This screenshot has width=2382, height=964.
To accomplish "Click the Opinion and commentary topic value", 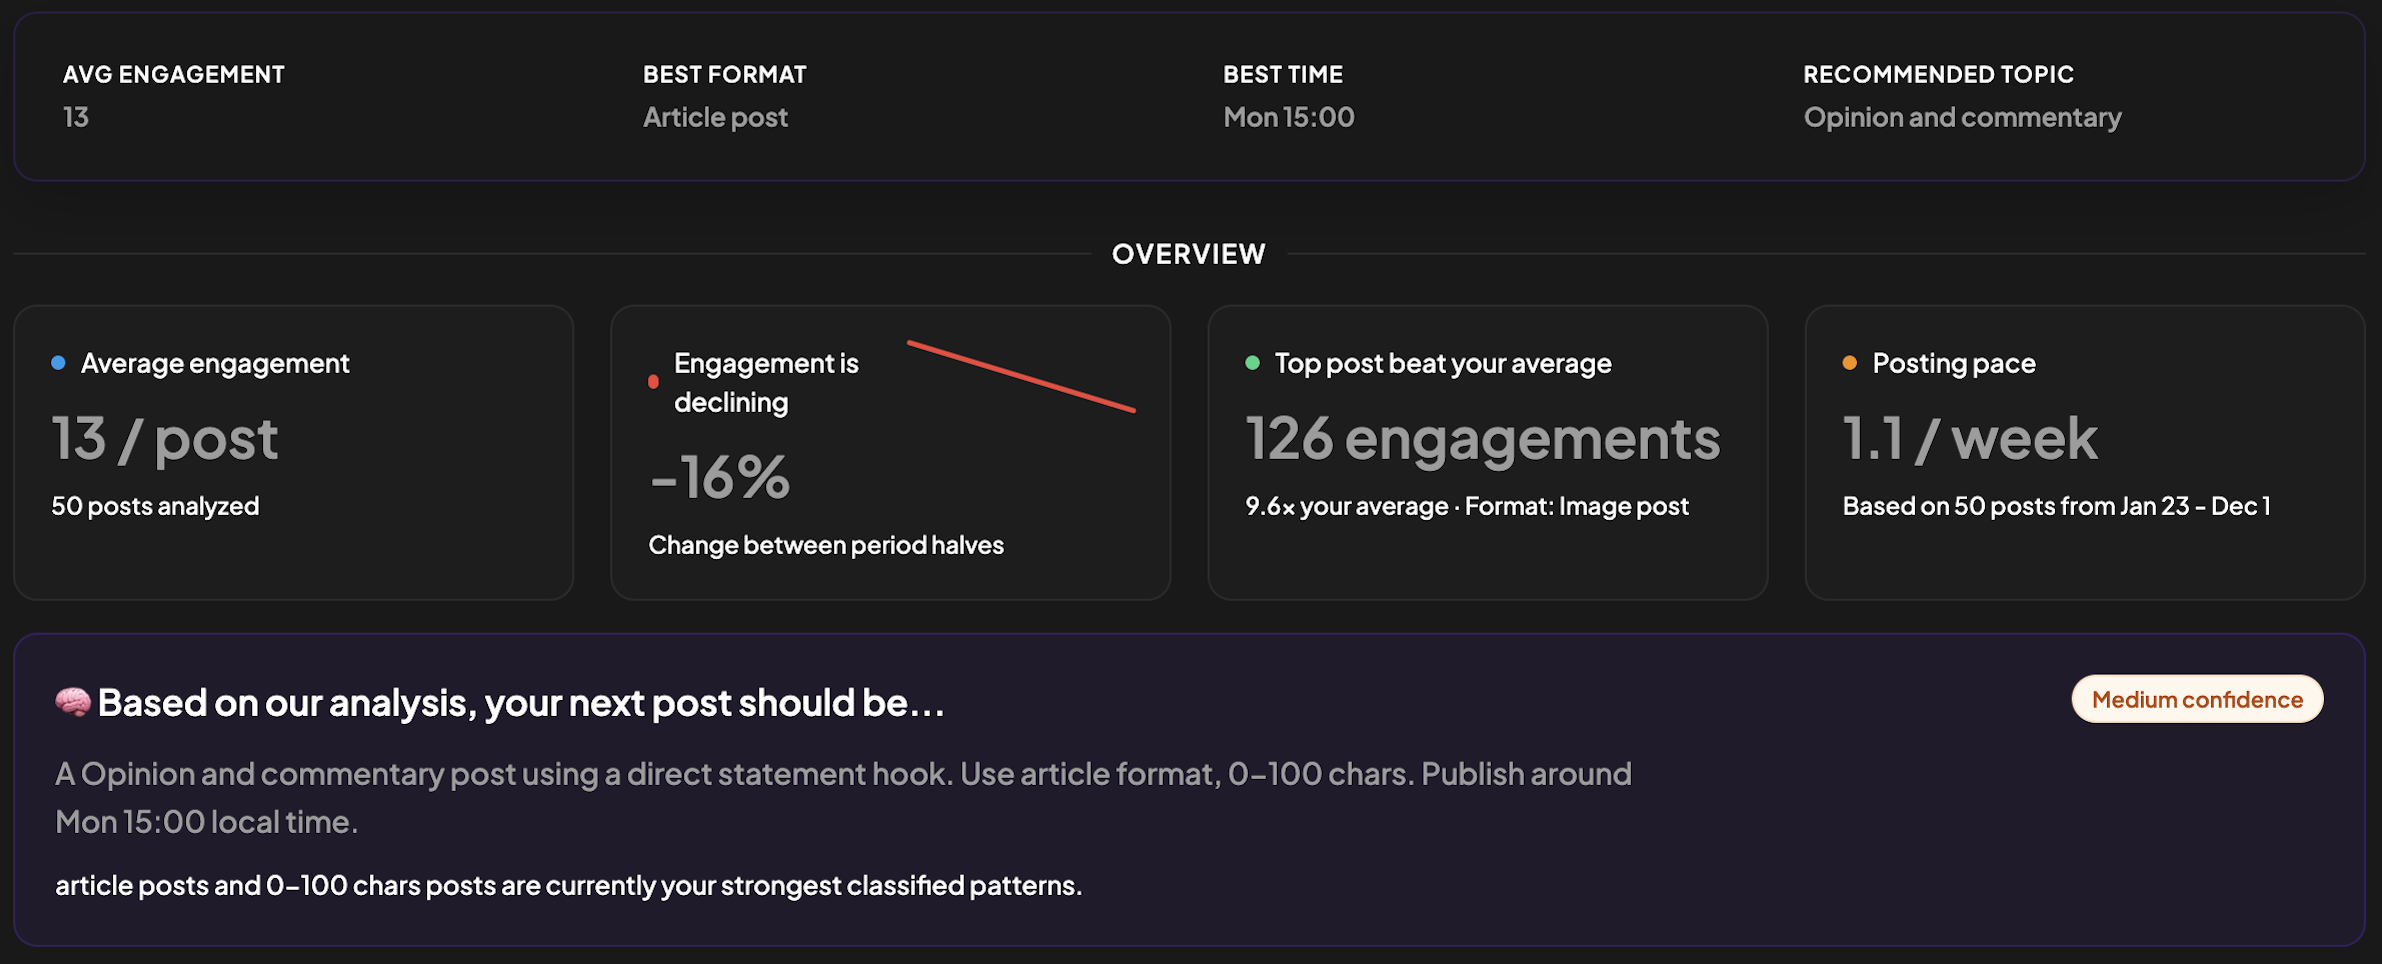I will (1962, 117).
